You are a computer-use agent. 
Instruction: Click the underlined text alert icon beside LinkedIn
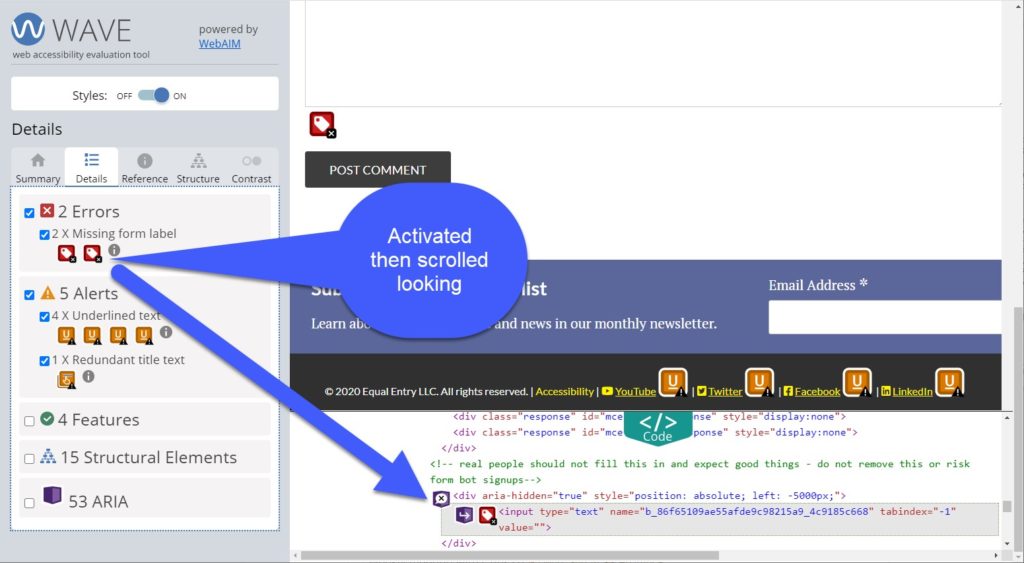(x=949, y=383)
